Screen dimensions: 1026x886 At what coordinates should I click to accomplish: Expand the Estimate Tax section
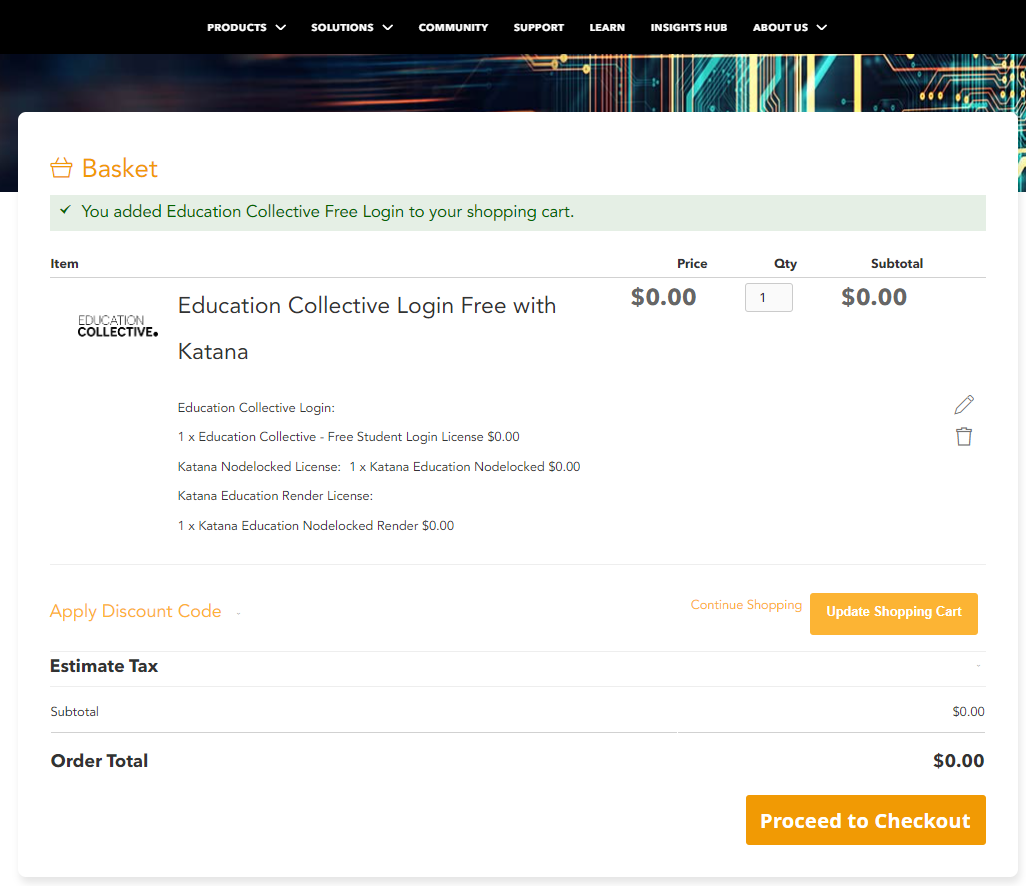(518, 666)
